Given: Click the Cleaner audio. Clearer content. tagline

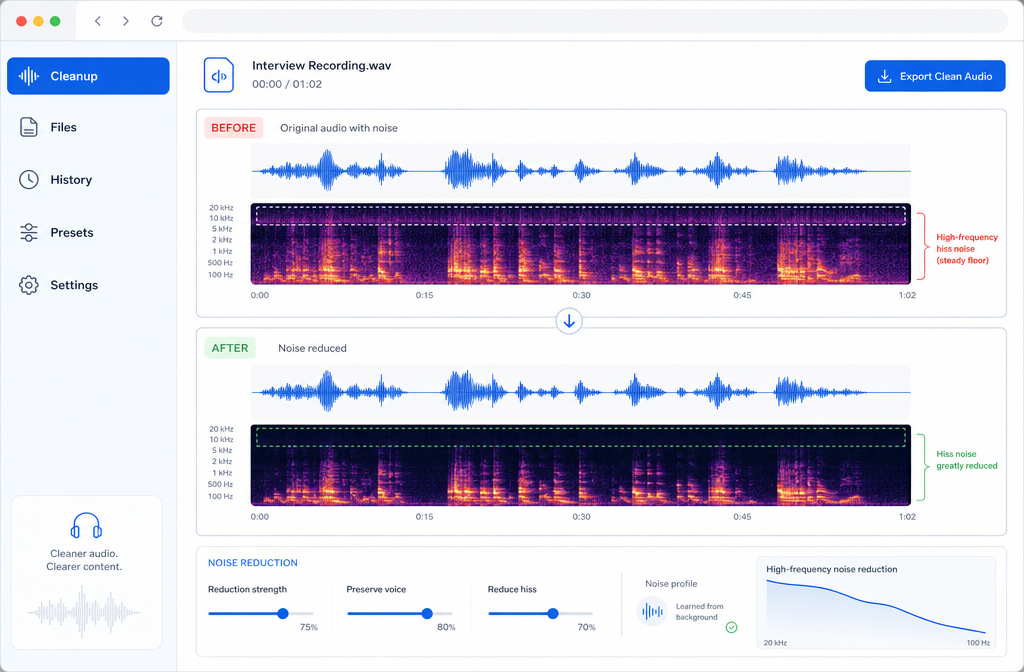Looking at the screenshot, I should [x=84, y=560].
